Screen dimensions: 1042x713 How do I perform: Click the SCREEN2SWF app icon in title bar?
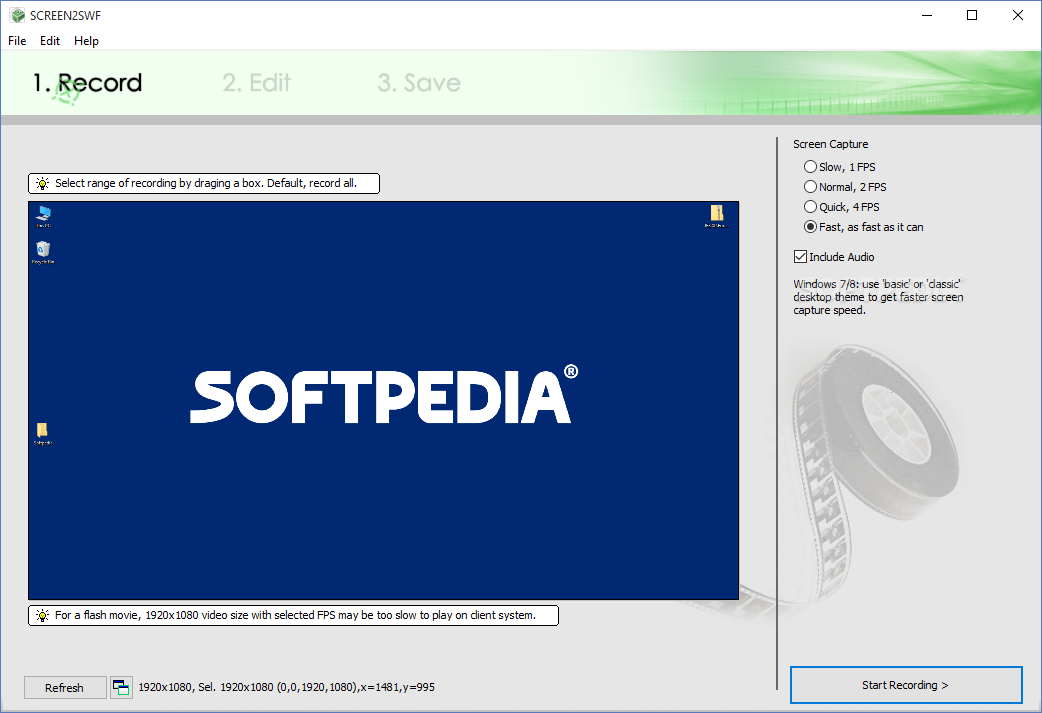17,15
